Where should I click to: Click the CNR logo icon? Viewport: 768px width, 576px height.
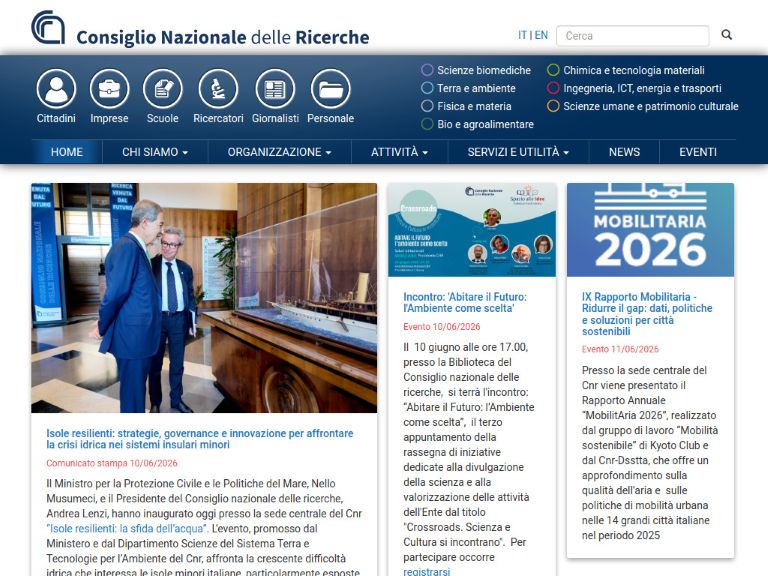click(x=48, y=28)
